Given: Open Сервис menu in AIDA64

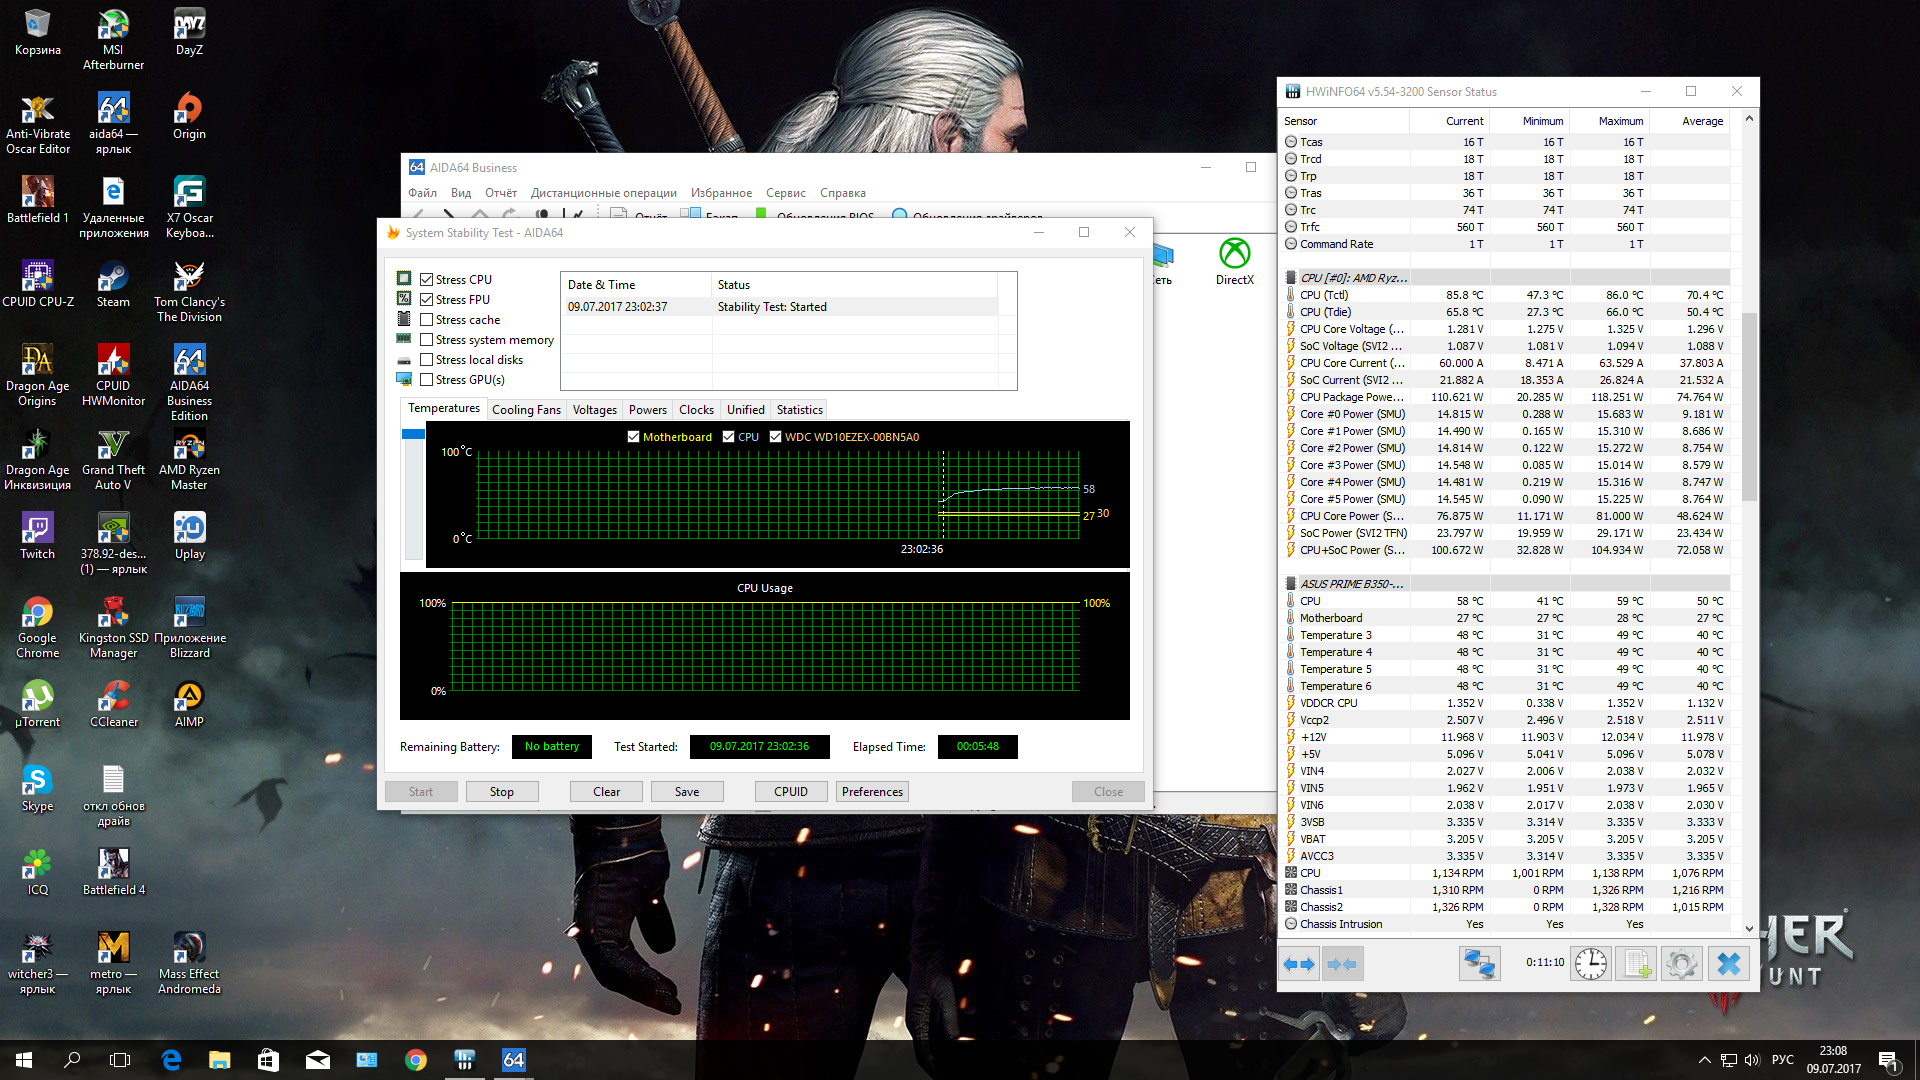Looking at the screenshot, I should pyautogui.click(x=785, y=193).
